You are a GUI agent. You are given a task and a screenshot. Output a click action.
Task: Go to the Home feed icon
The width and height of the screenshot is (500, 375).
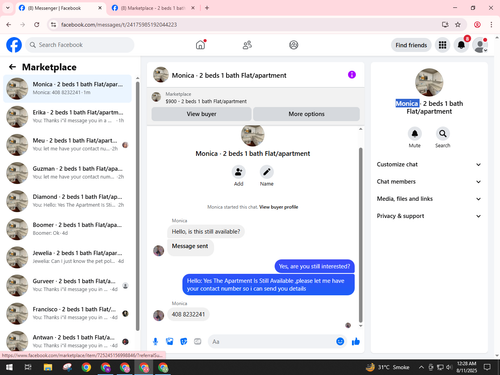(x=200, y=45)
